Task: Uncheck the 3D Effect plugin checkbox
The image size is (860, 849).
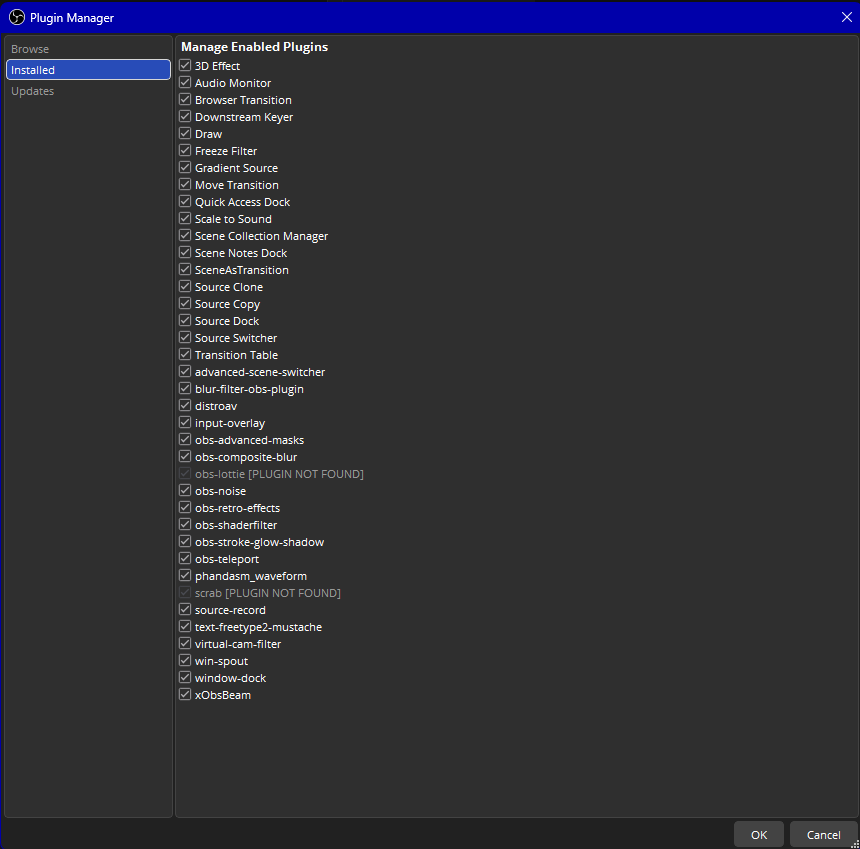Action: (x=185, y=66)
